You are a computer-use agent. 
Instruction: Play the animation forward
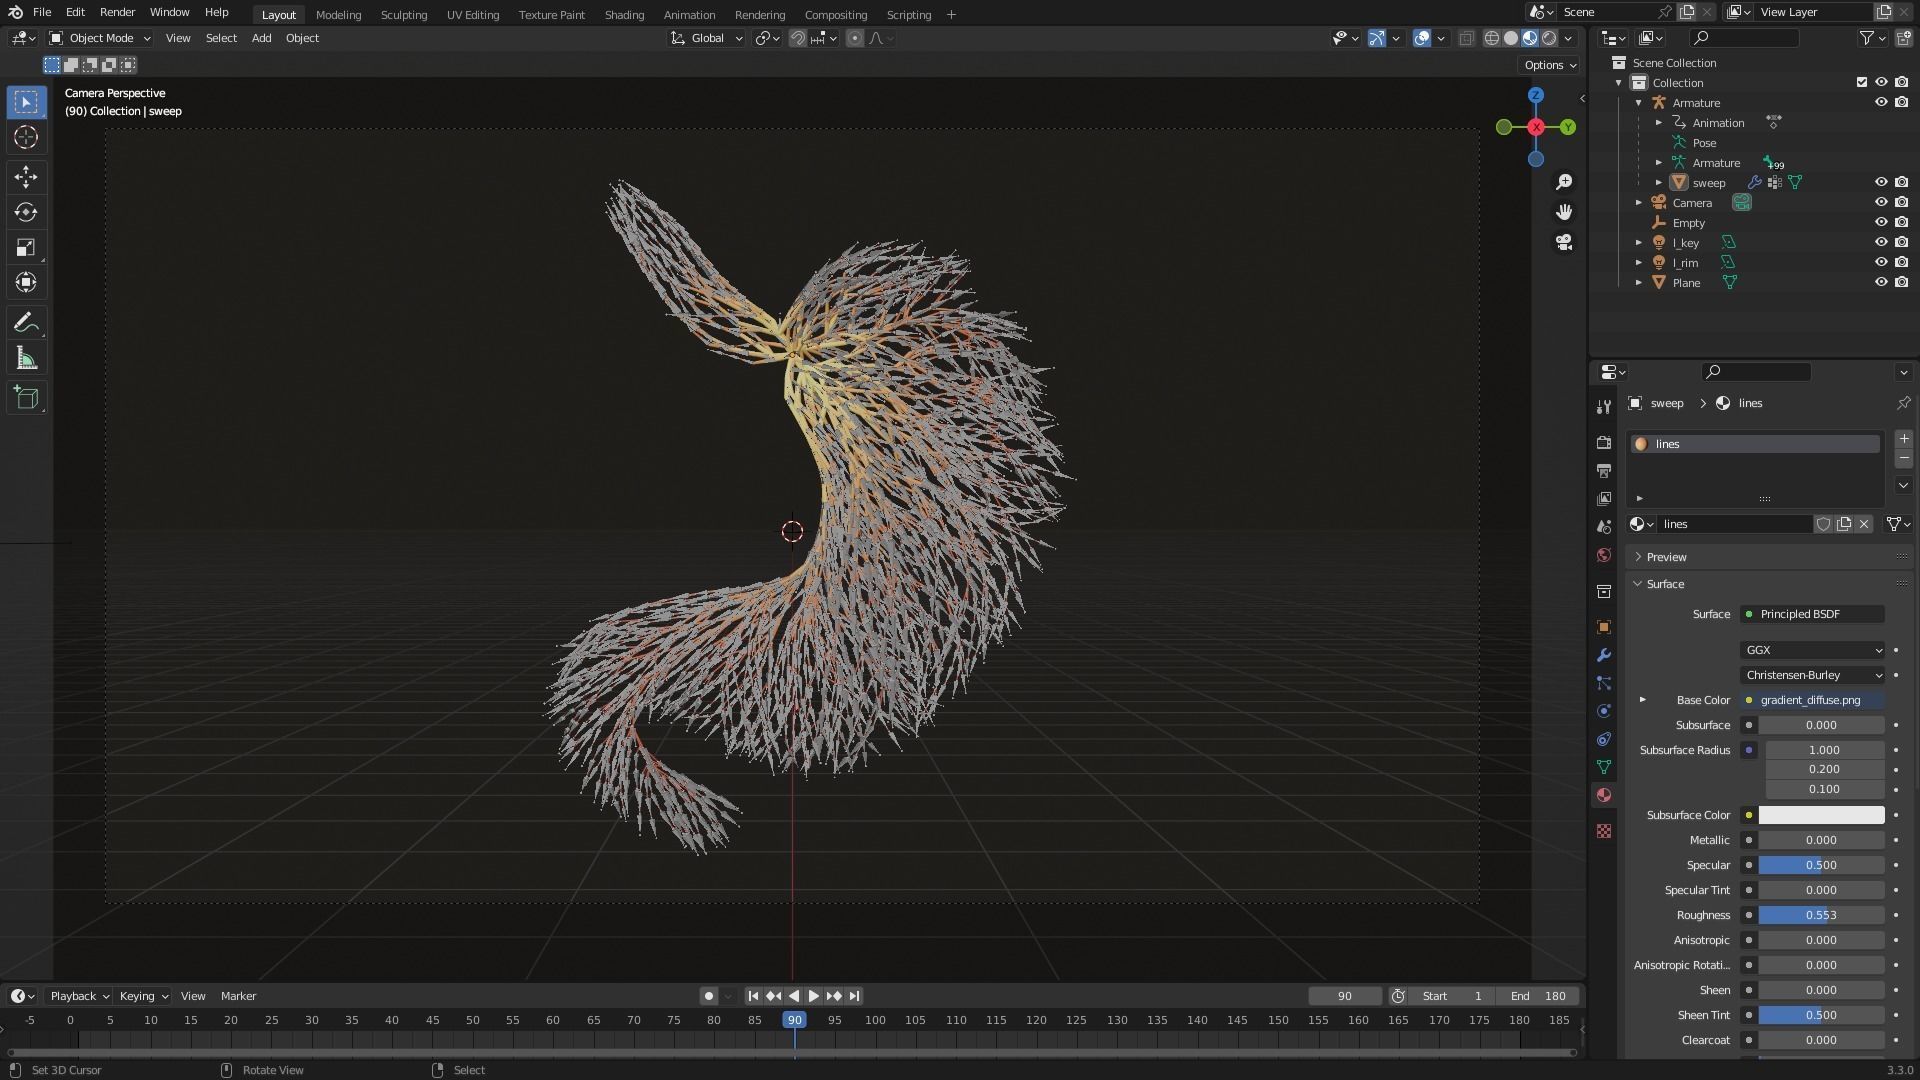click(x=813, y=996)
